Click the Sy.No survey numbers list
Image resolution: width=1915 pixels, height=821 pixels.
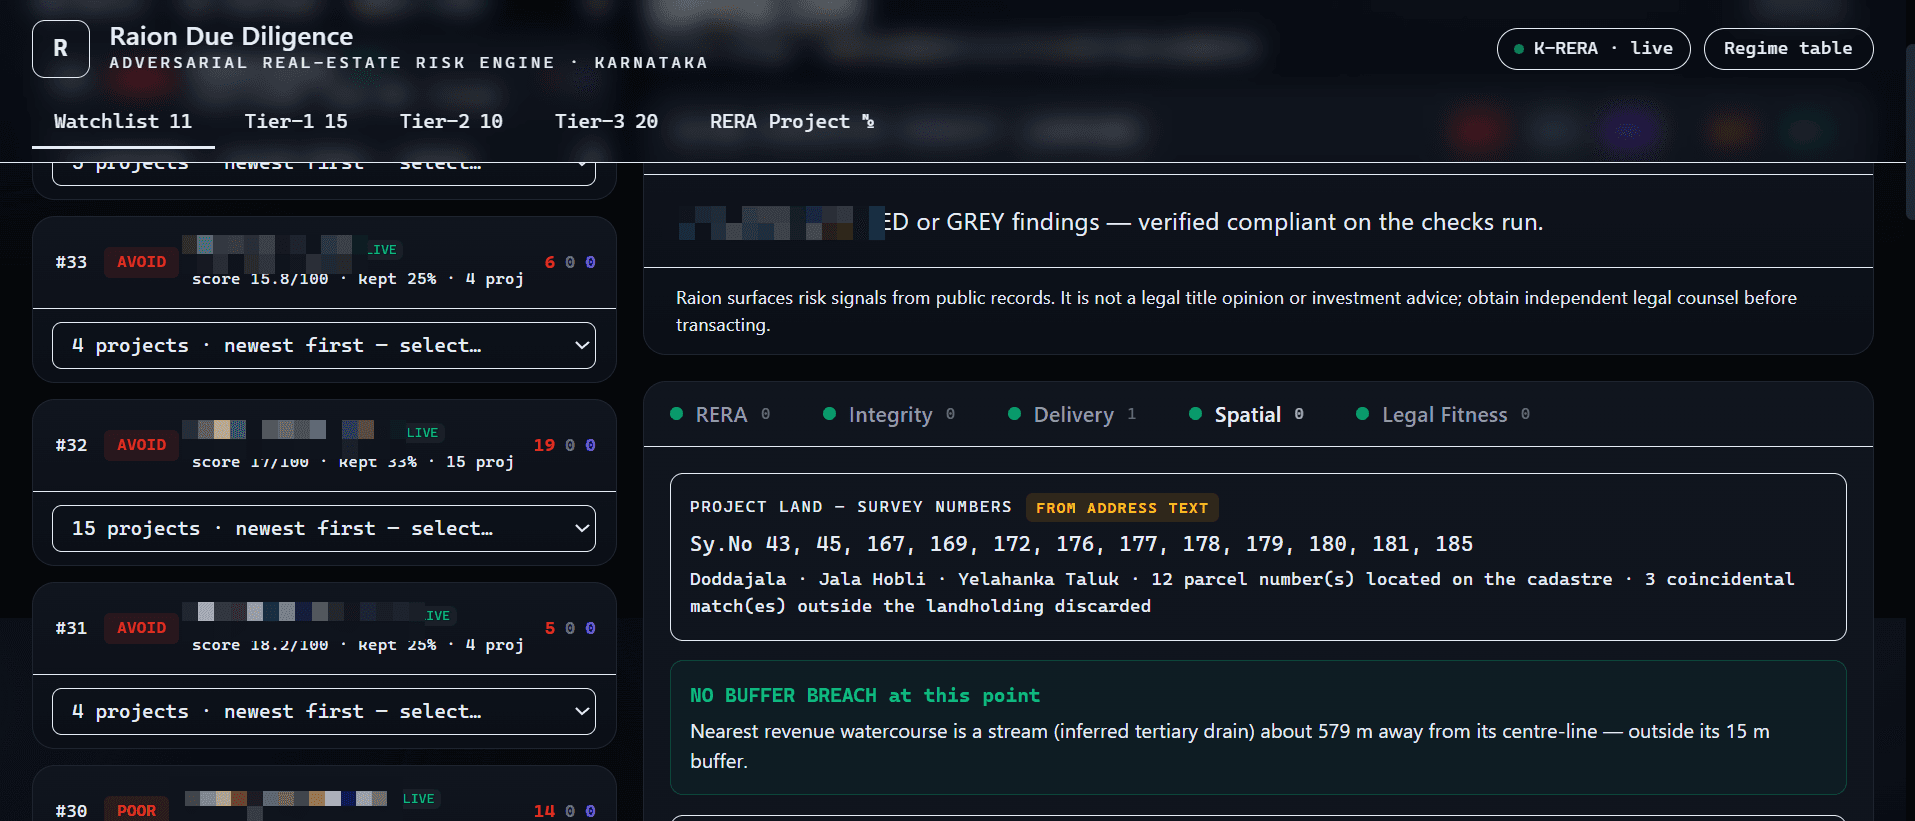[1081, 544]
